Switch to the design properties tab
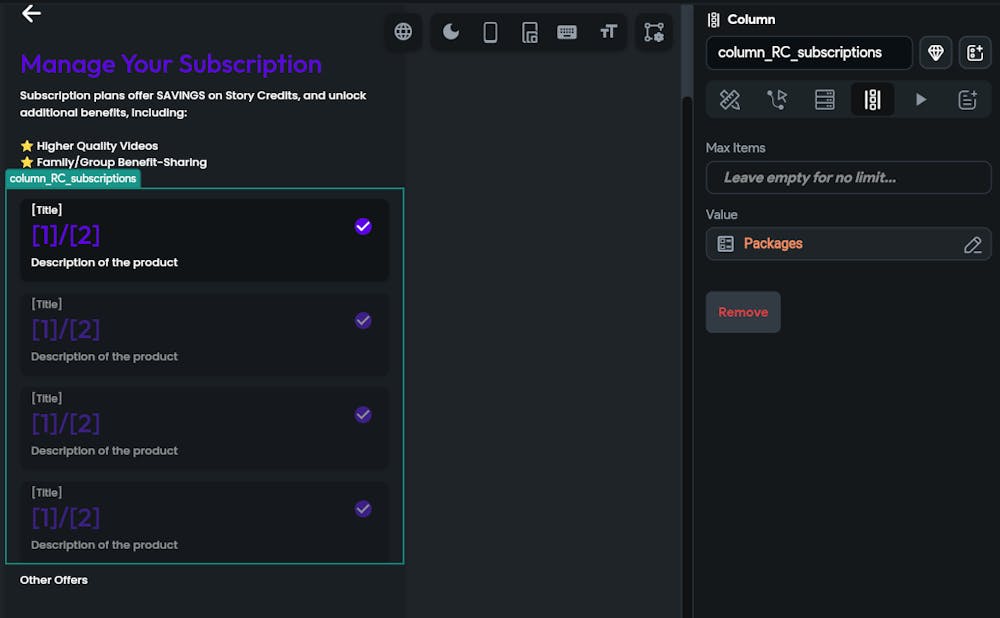The image size is (1000, 618). click(x=730, y=100)
